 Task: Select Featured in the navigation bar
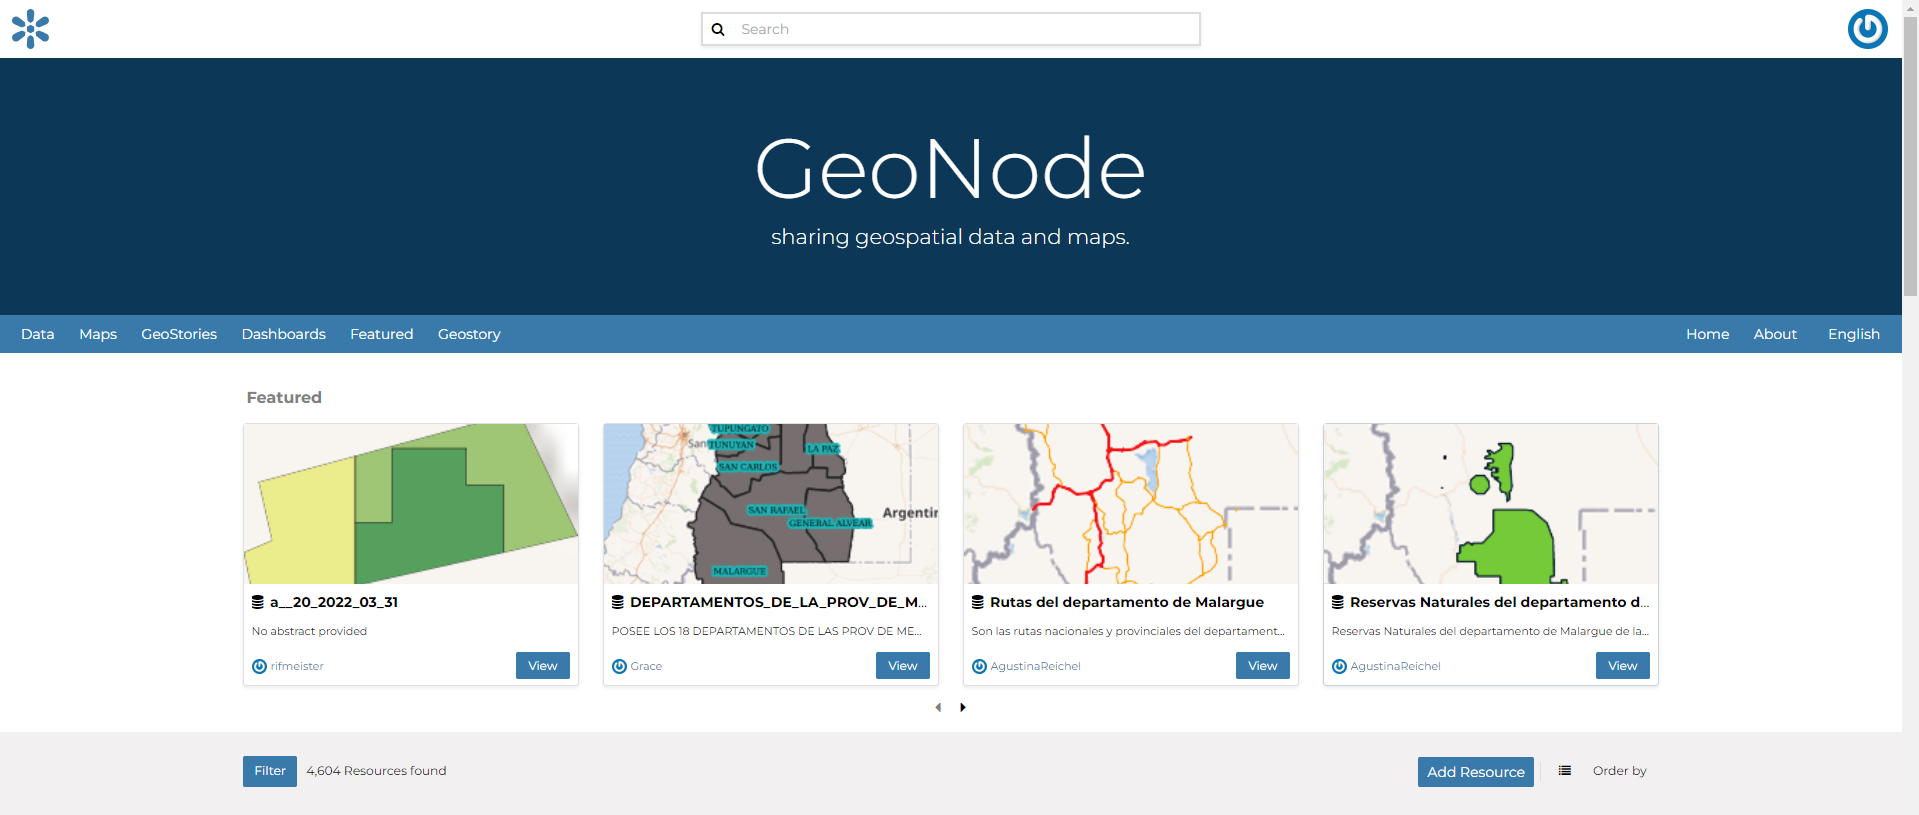pyautogui.click(x=382, y=334)
